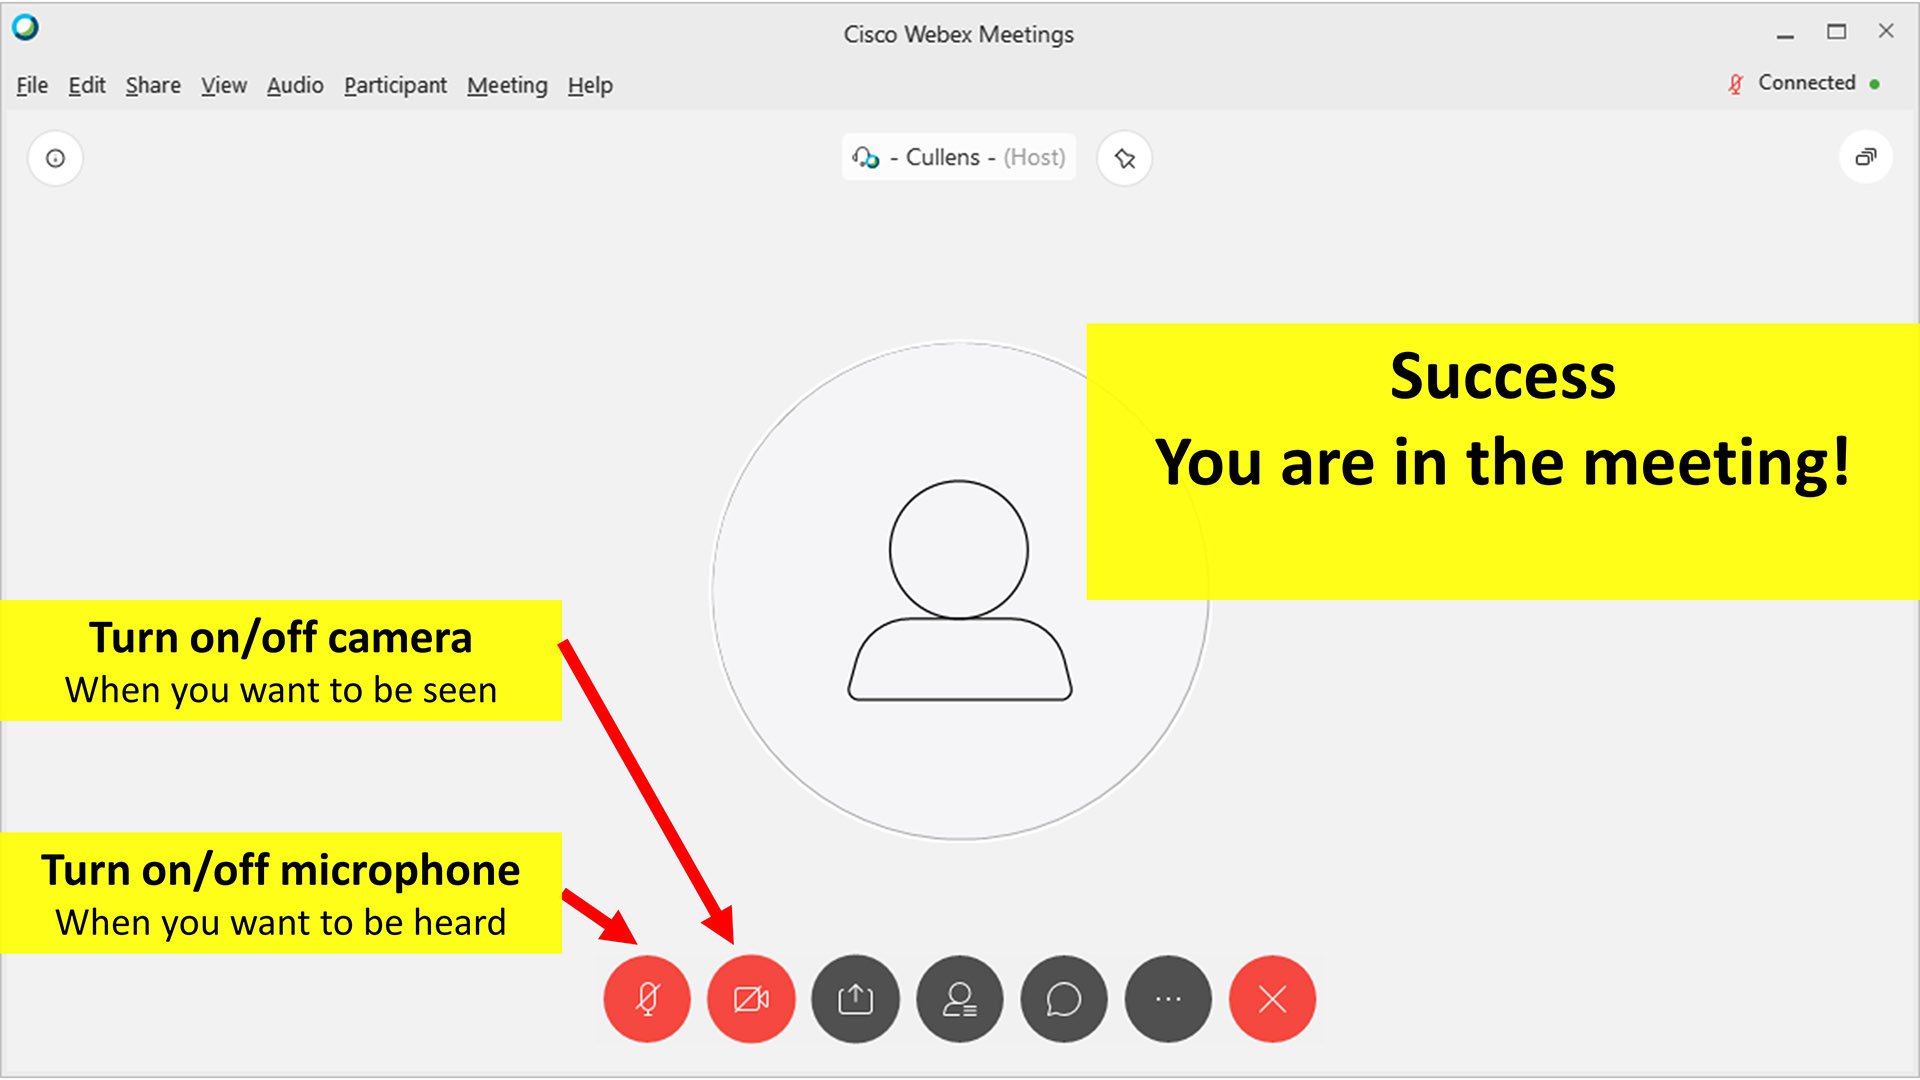Expand the Meeting menu

coord(507,86)
